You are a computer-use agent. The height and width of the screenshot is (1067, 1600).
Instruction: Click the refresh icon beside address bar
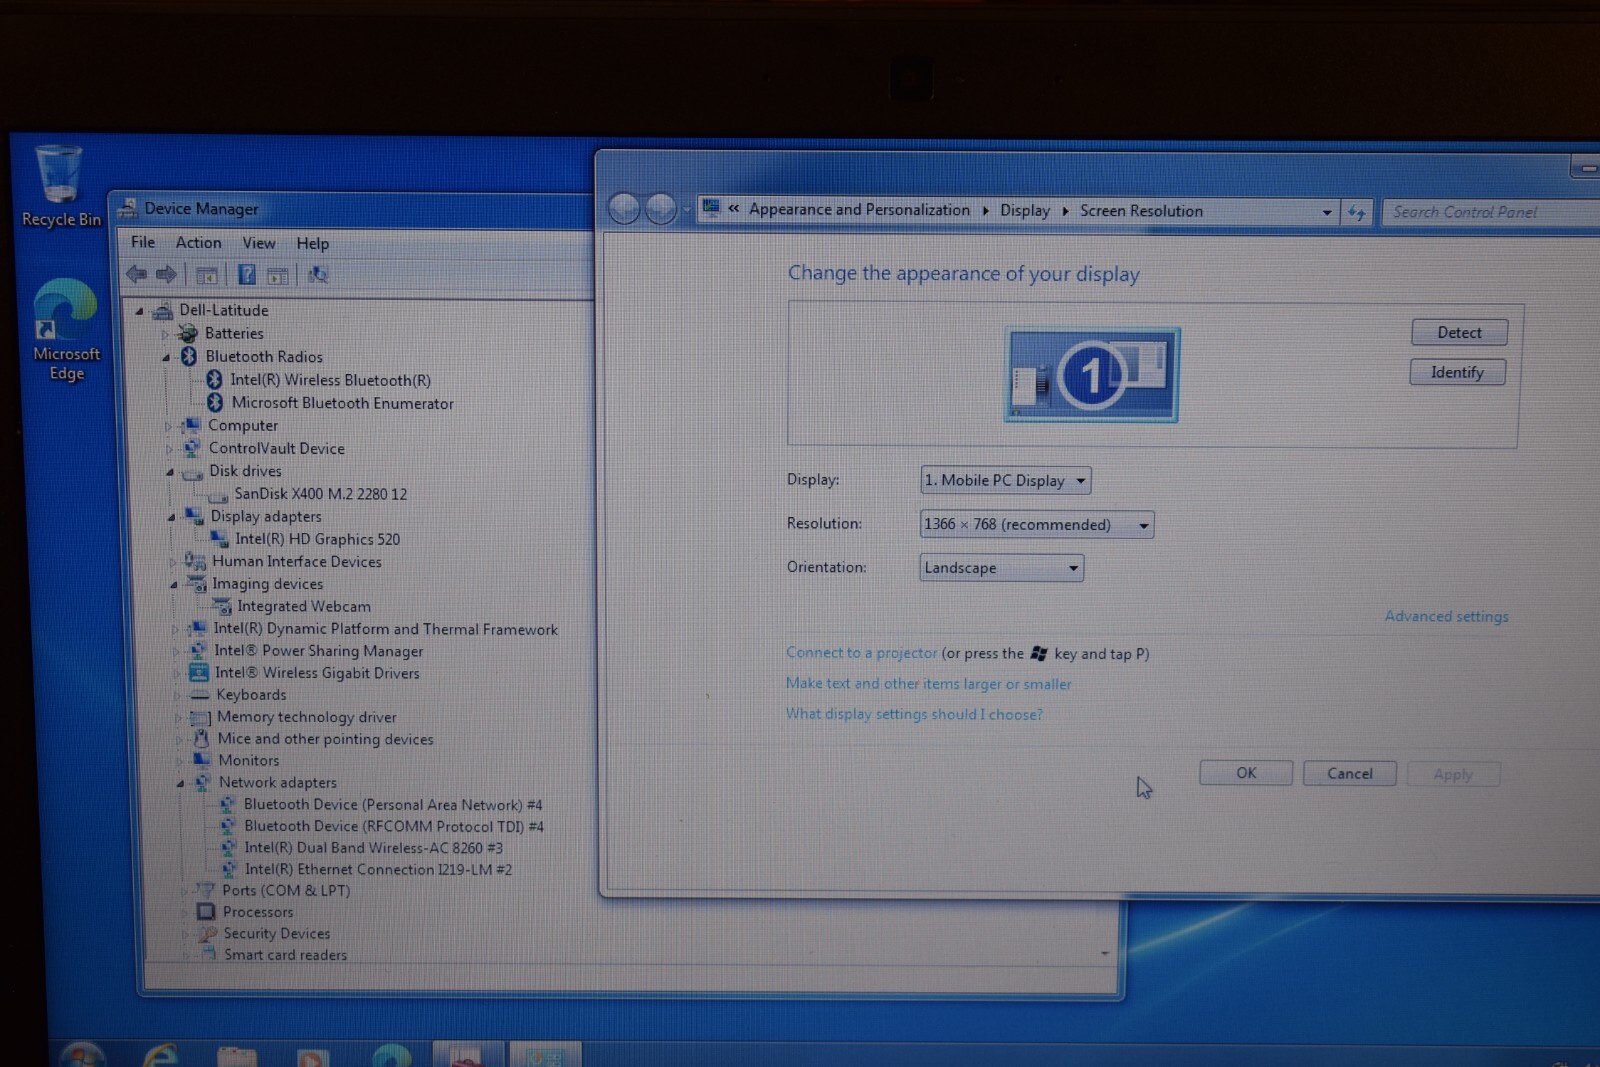tap(1356, 212)
